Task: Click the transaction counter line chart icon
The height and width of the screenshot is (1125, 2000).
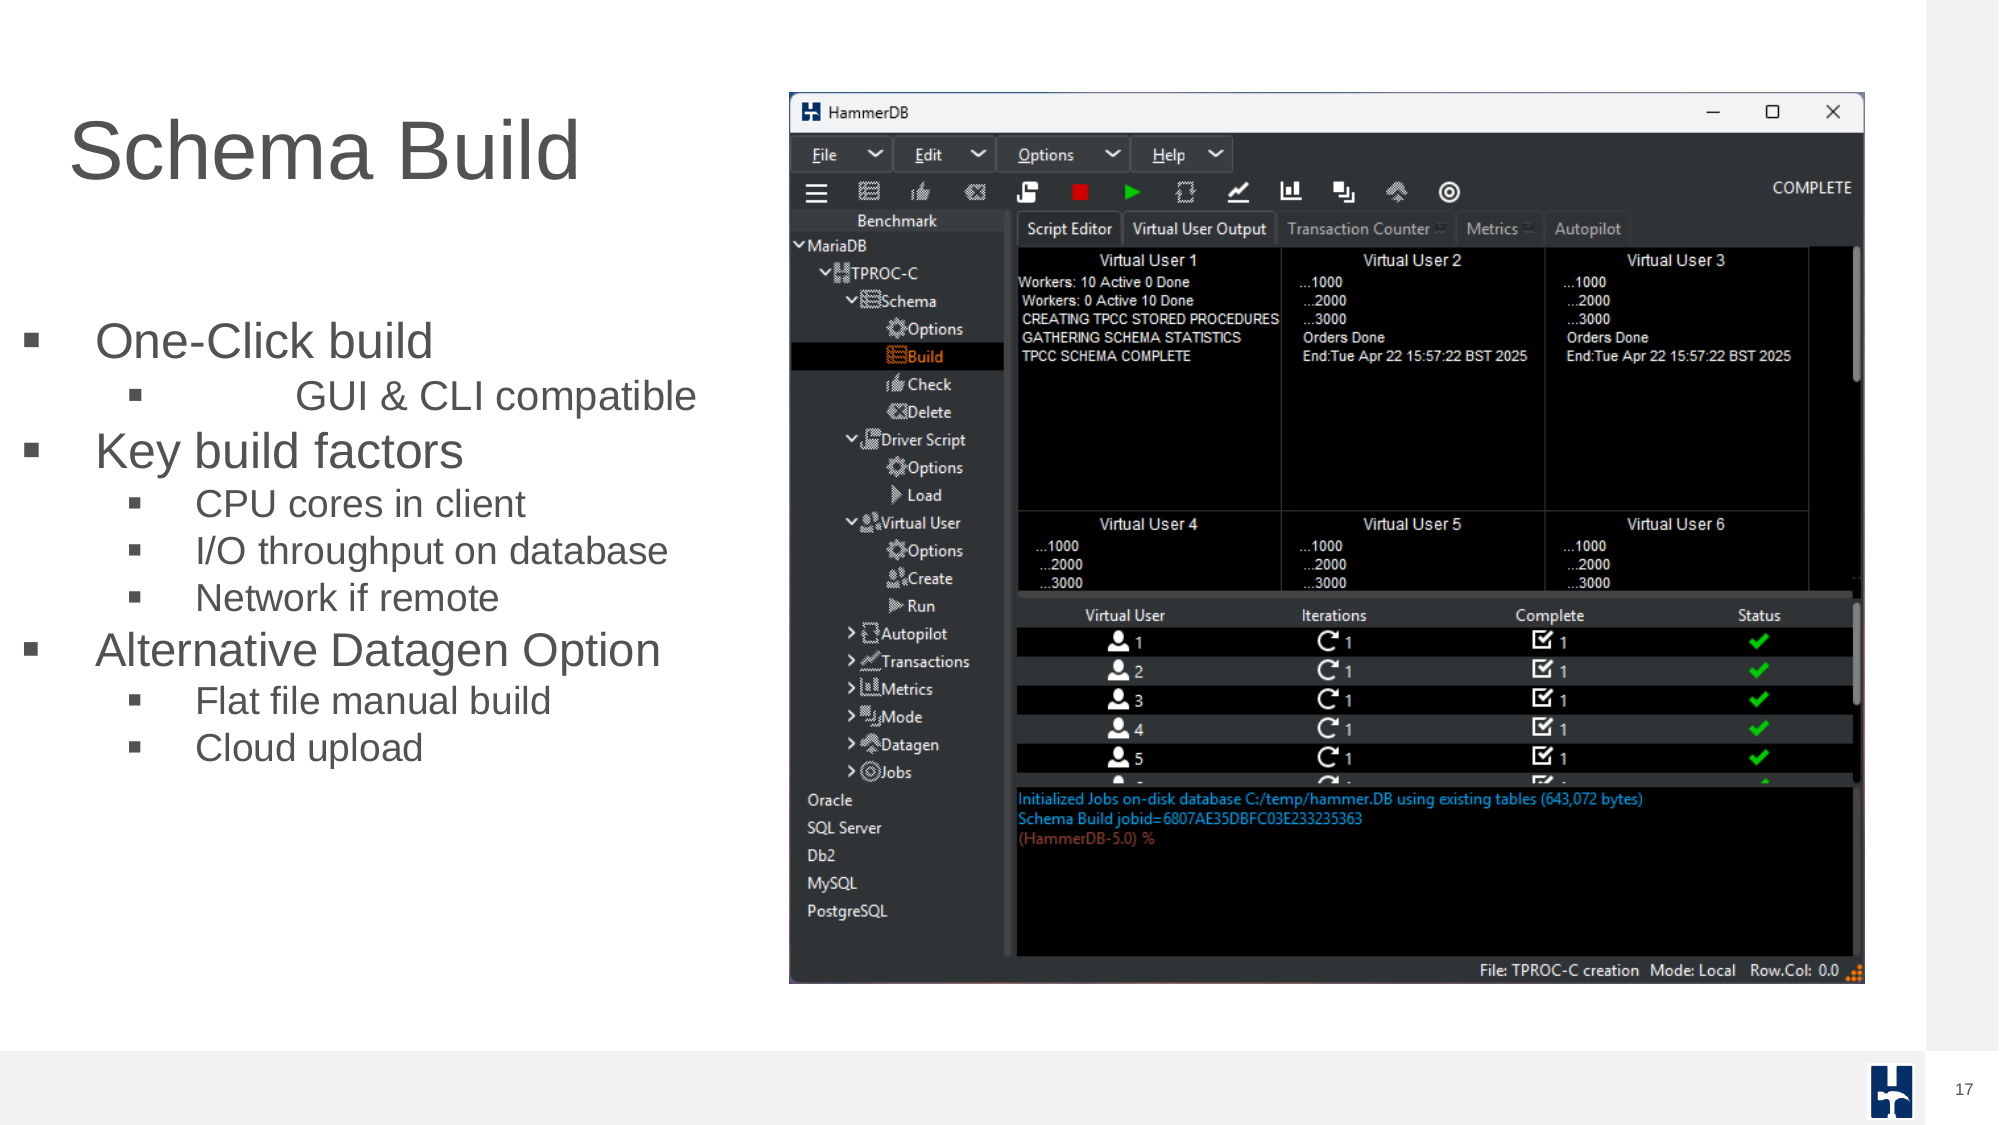Action: tap(1238, 191)
